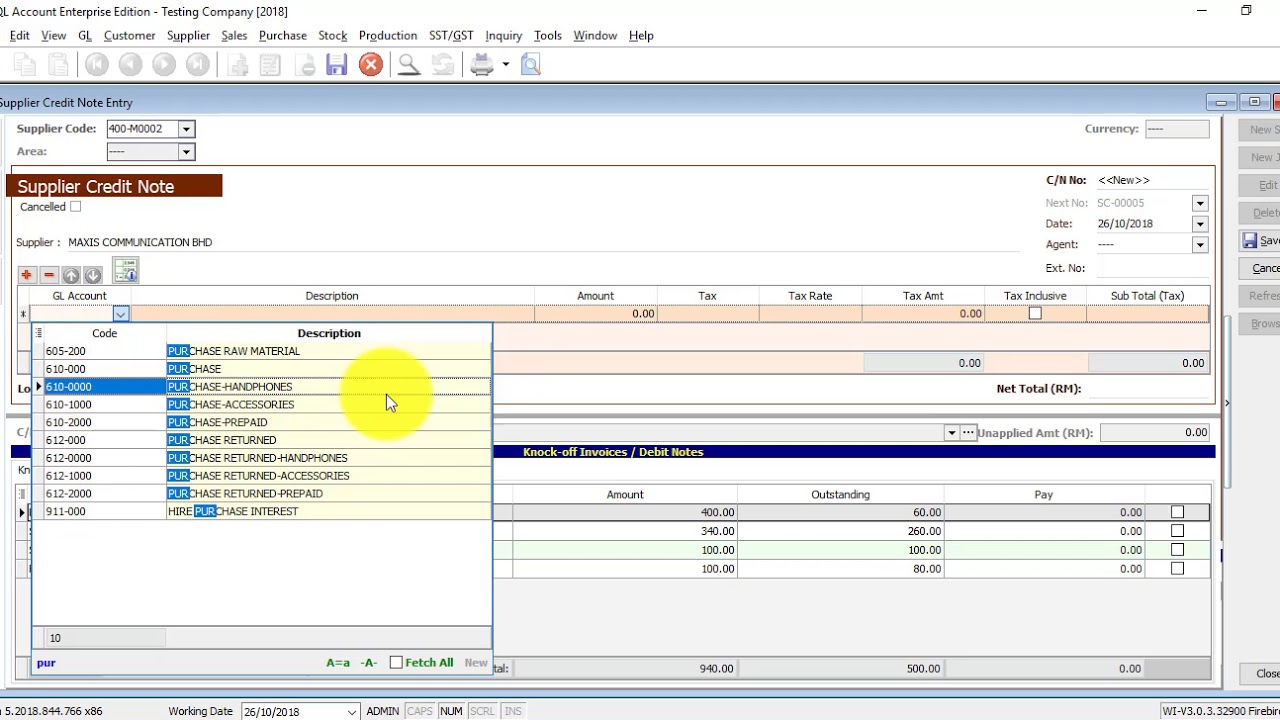This screenshot has height=720, width=1280.
Task: Open the Next No dropdown
Action: [1199, 203]
